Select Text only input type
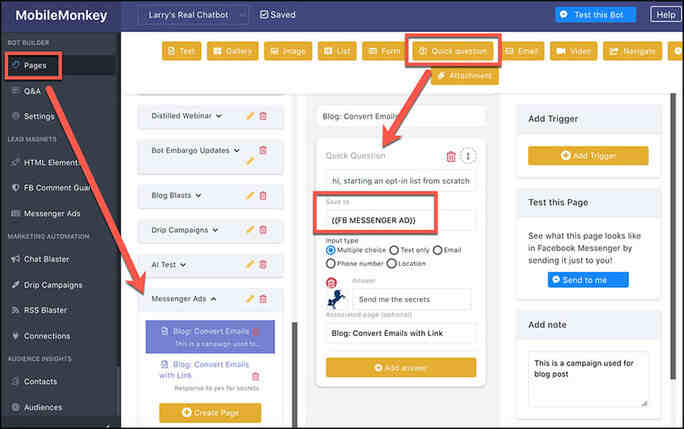 tap(394, 250)
